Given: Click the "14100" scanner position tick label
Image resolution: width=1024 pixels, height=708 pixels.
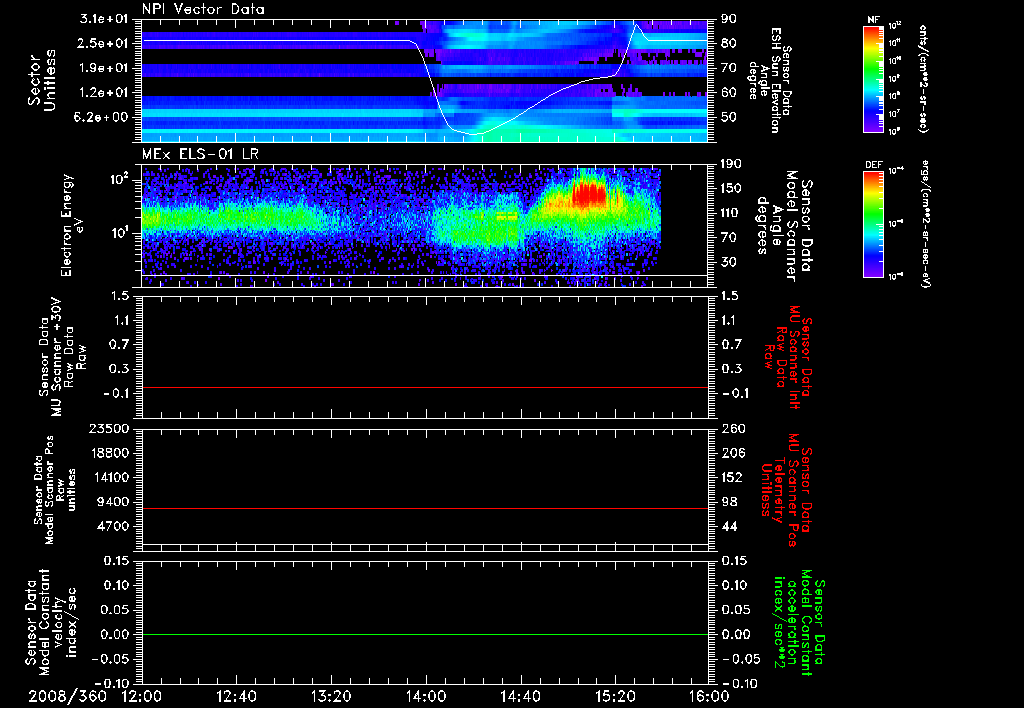Looking at the screenshot, I should 110,477.
